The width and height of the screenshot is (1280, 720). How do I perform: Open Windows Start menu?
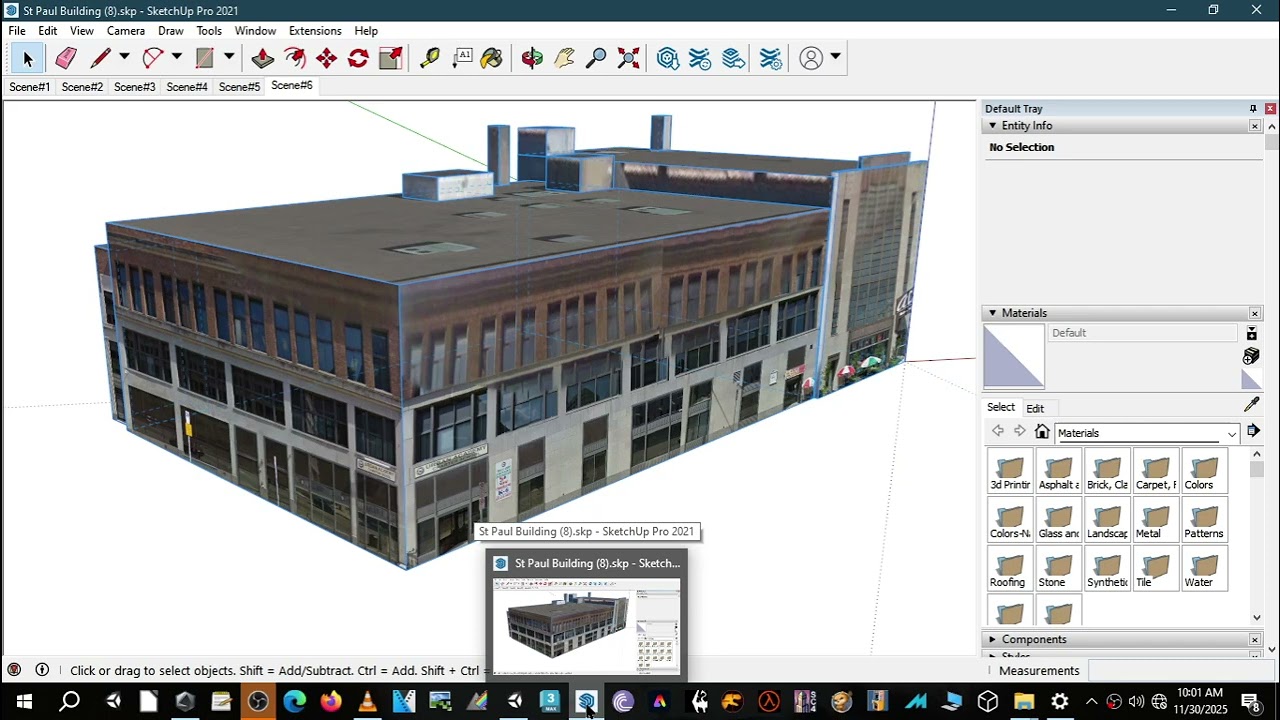coord(24,701)
